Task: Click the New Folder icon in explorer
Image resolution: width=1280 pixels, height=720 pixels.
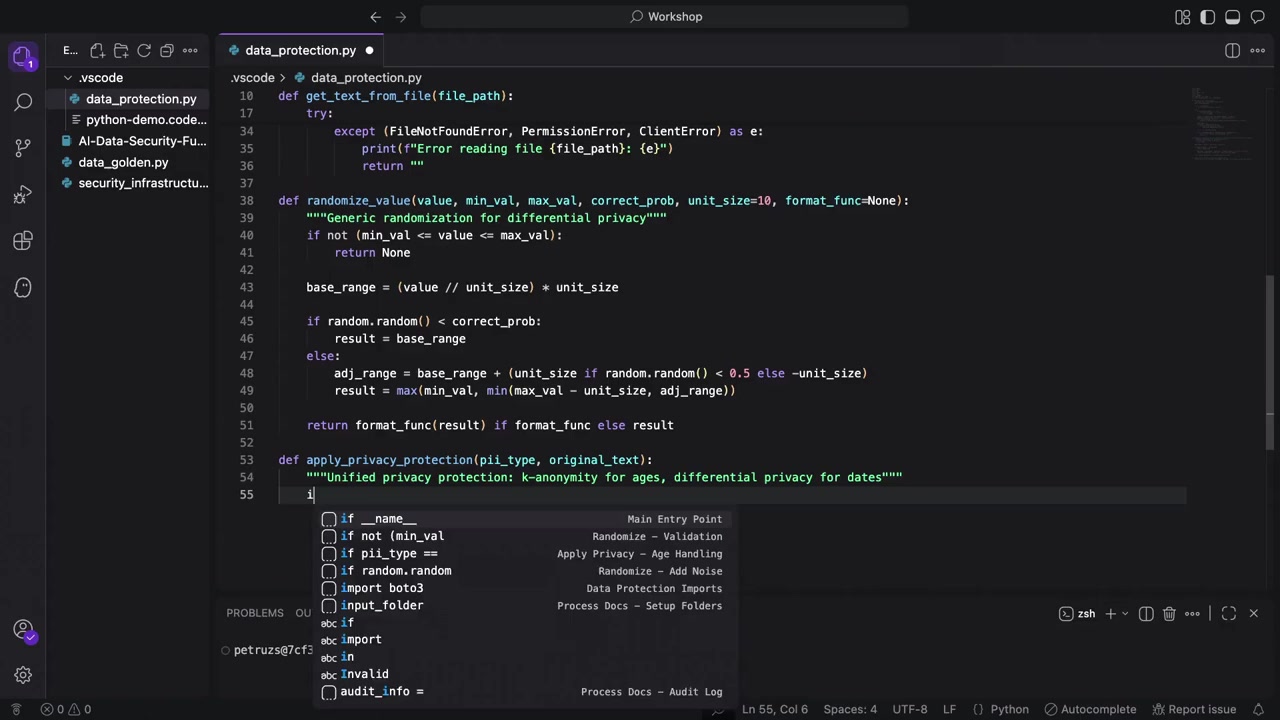Action: tap(121, 50)
